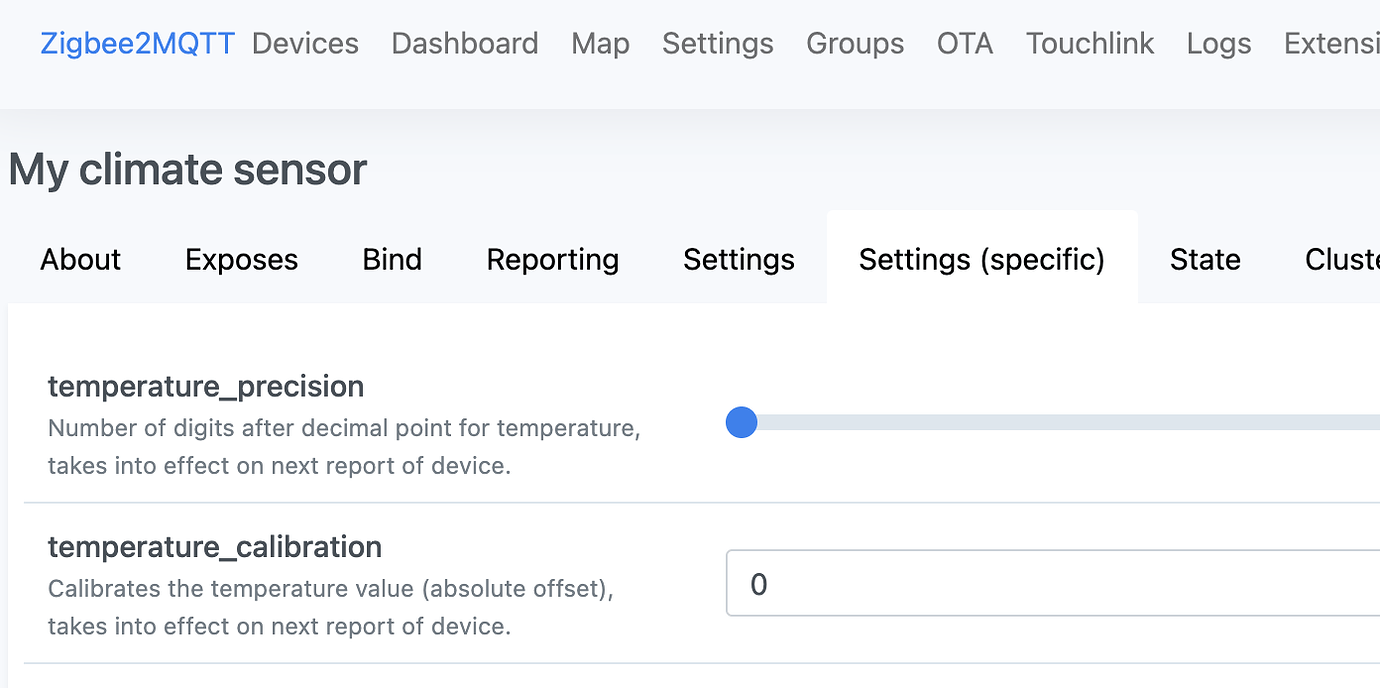Open the network Map view
This screenshot has width=1380, height=688.
(600, 43)
